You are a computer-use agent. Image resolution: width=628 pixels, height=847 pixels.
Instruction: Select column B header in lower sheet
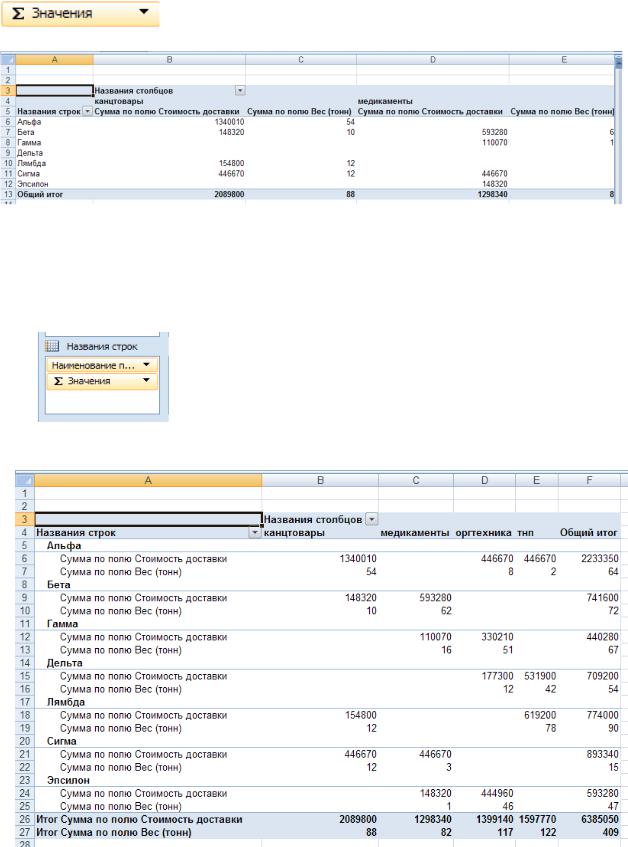(x=320, y=480)
